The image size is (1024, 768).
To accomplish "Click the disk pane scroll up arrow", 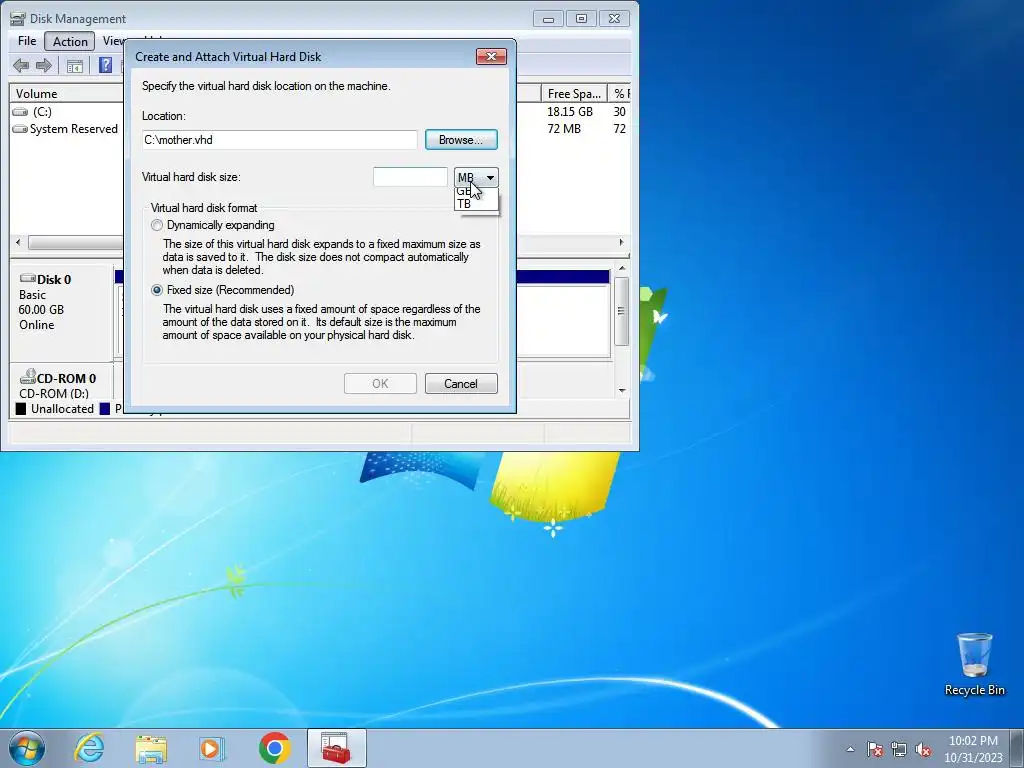I will click(622, 268).
